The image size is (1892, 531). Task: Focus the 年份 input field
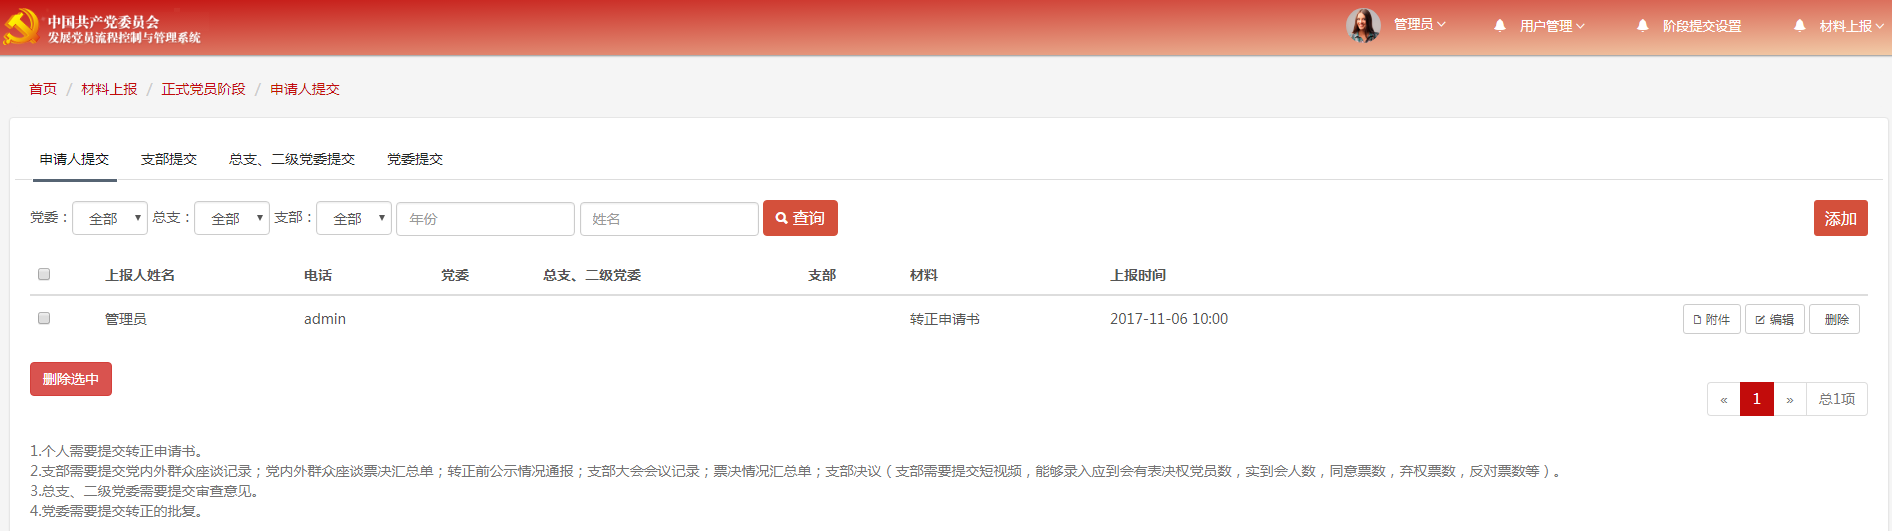pos(485,219)
